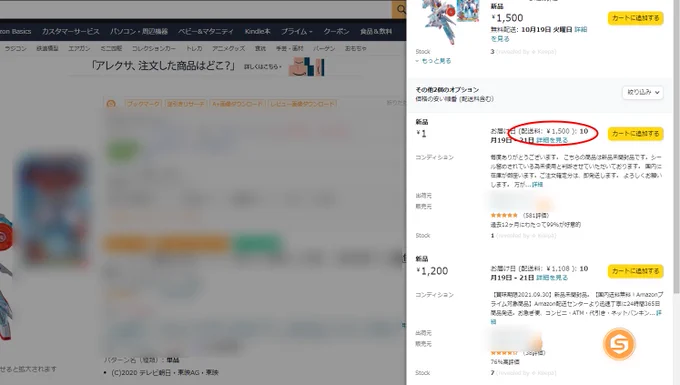Open 詳細を見る for ¥1 offer delivery
This screenshot has width=680, height=385.
click(552, 140)
